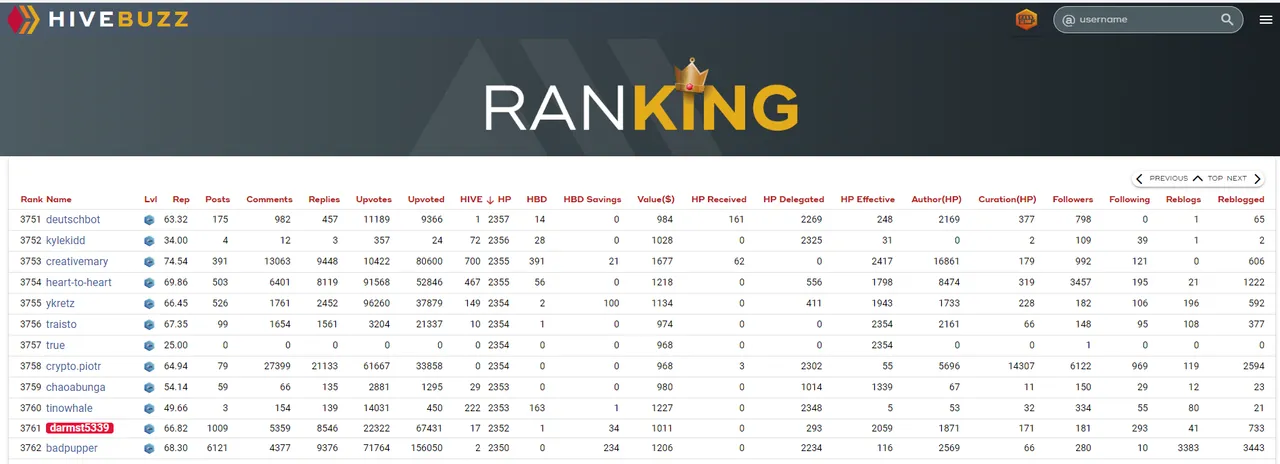This screenshot has height=464, width=1280.
Task: Sort table by Name column
Action: [59, 199]
